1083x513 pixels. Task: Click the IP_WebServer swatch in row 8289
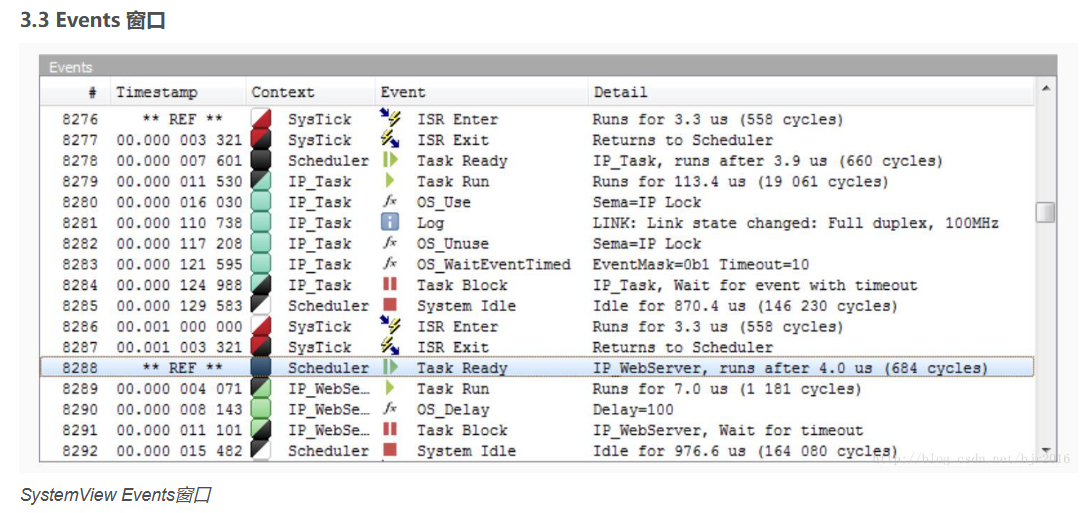(x=261, y=388)
